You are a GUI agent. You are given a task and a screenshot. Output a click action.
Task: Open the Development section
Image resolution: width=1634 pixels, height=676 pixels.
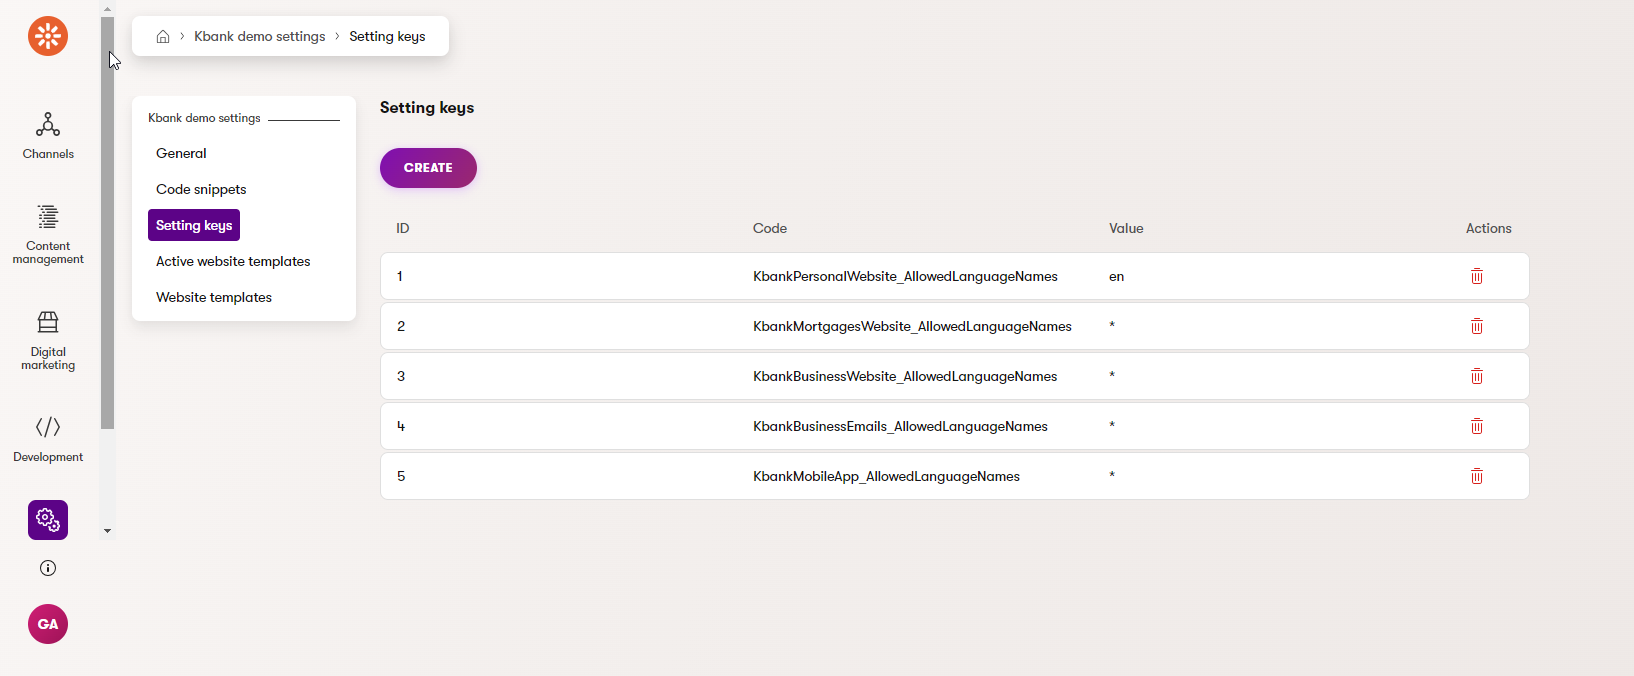point(48,439)
